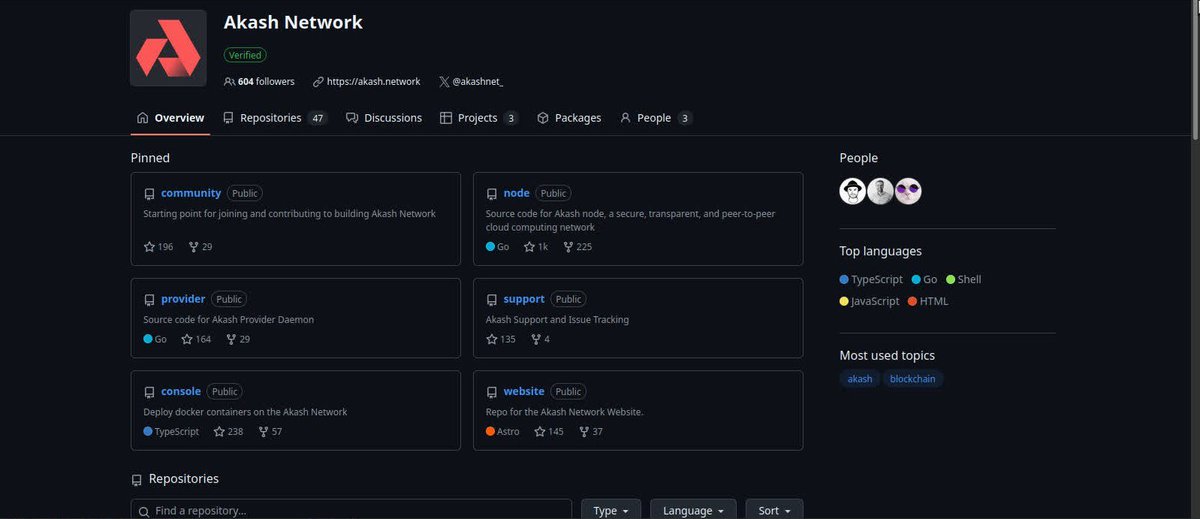
Task: View the 145 stars of website
Action: coord(549,432)
